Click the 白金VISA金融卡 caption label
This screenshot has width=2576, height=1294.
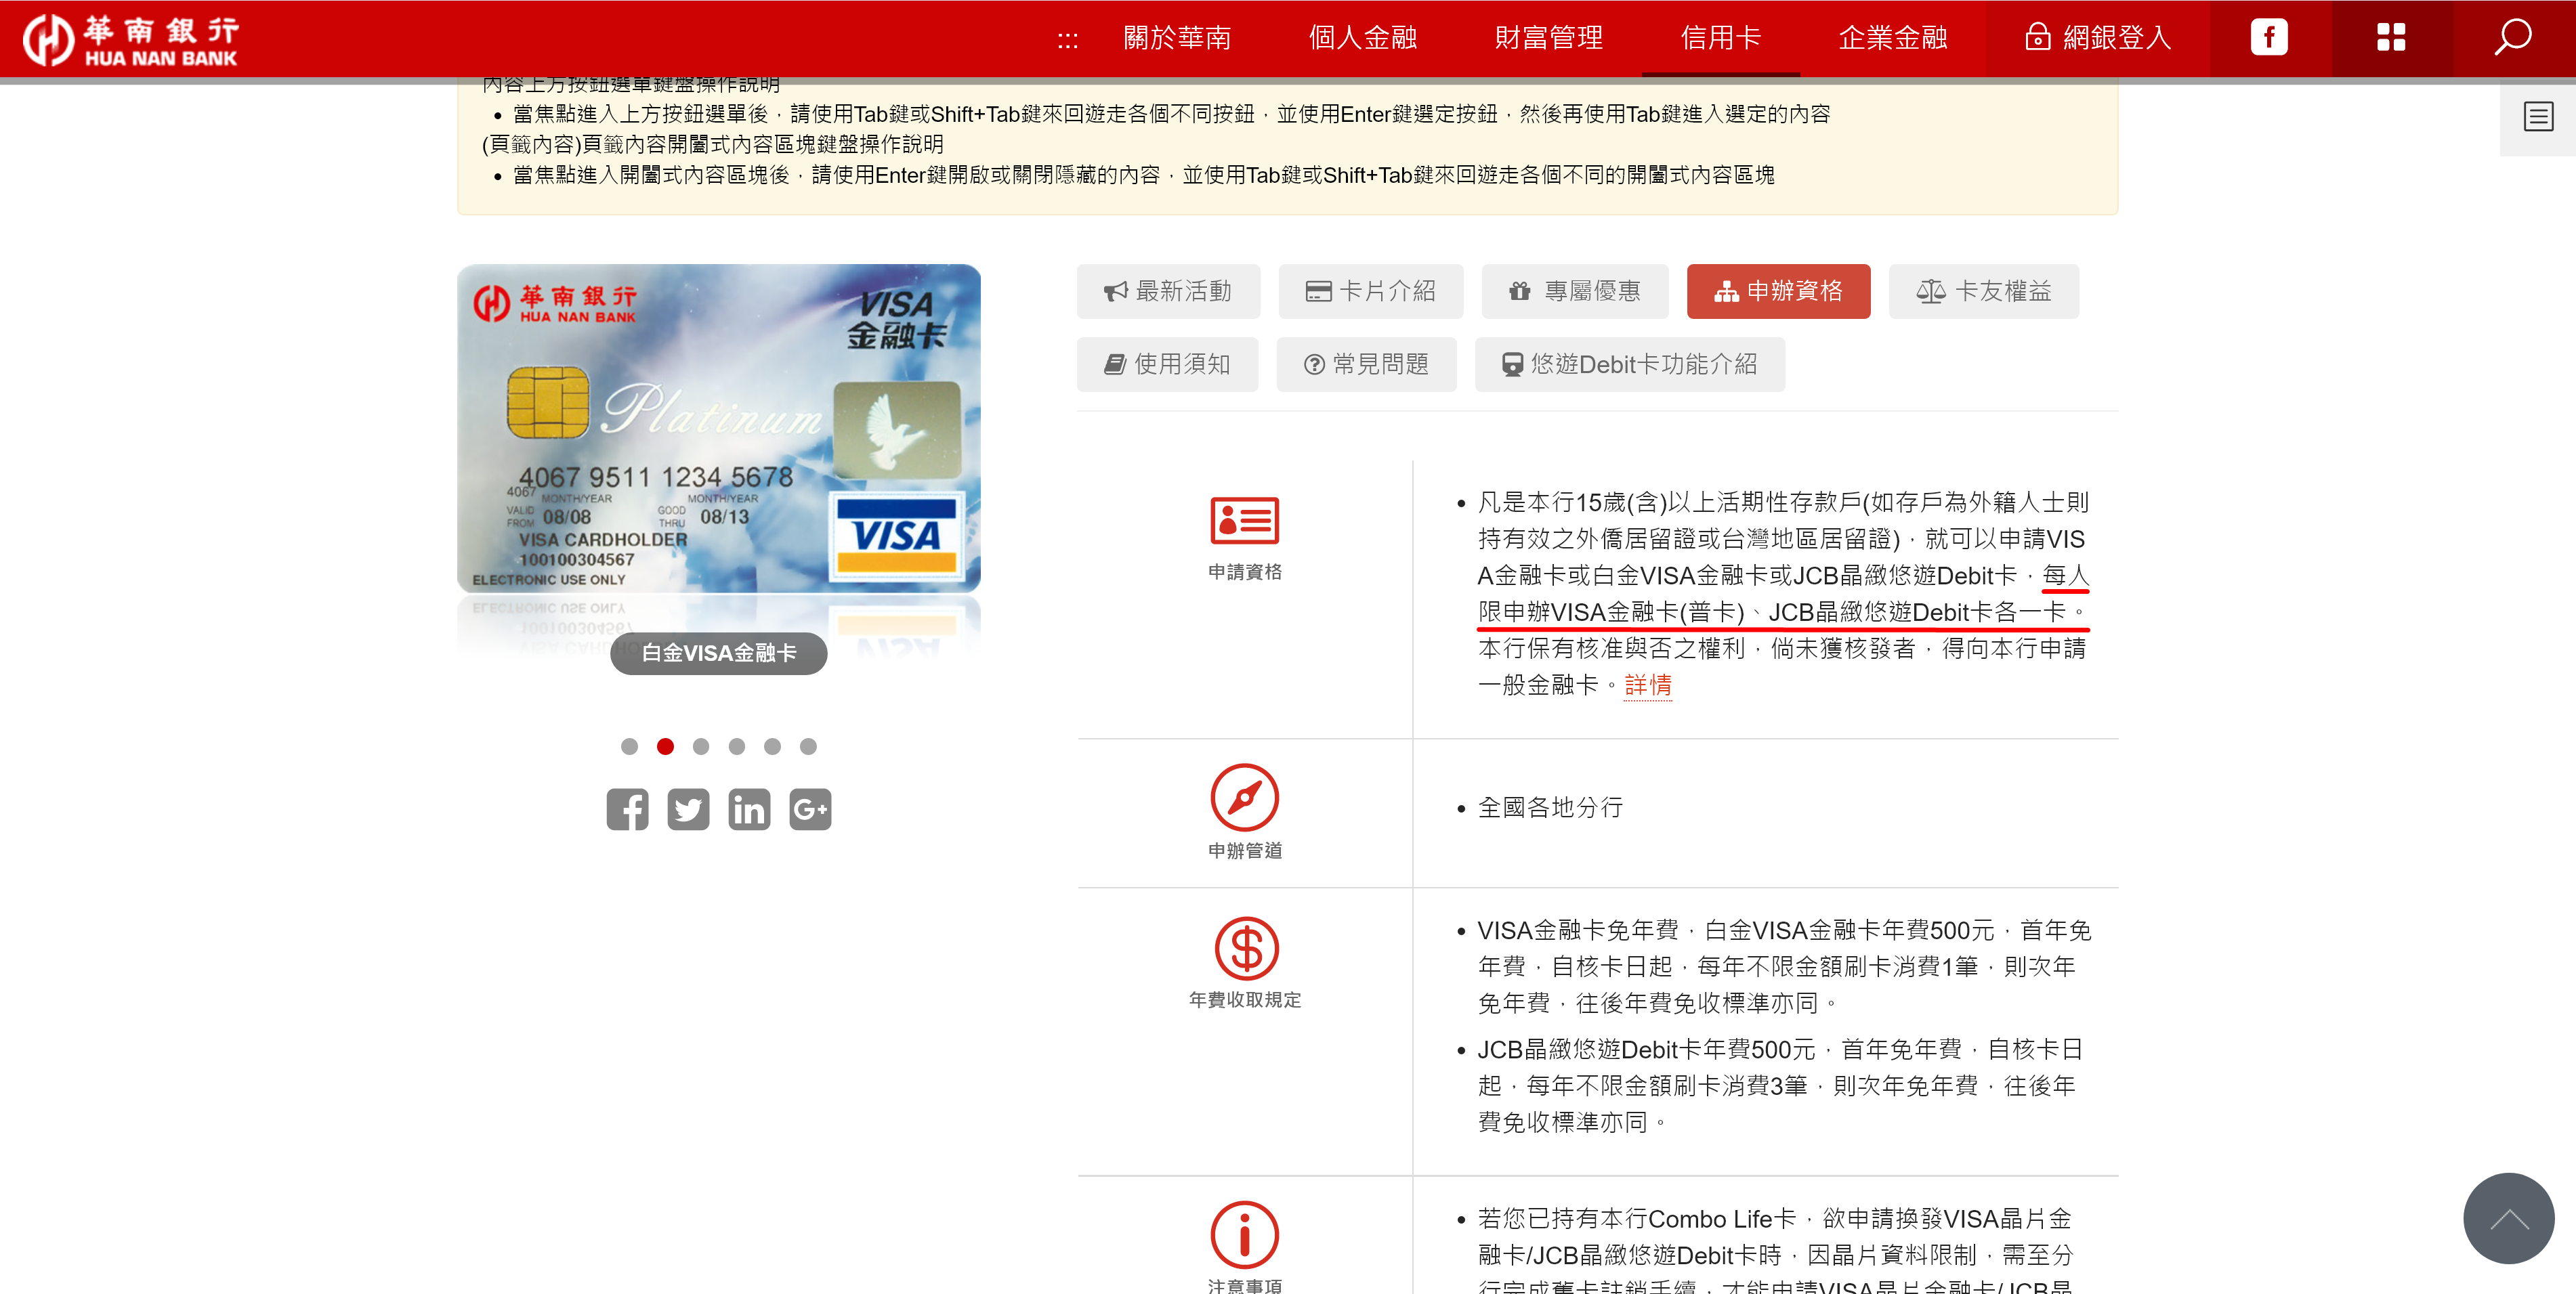coord(718,653)
